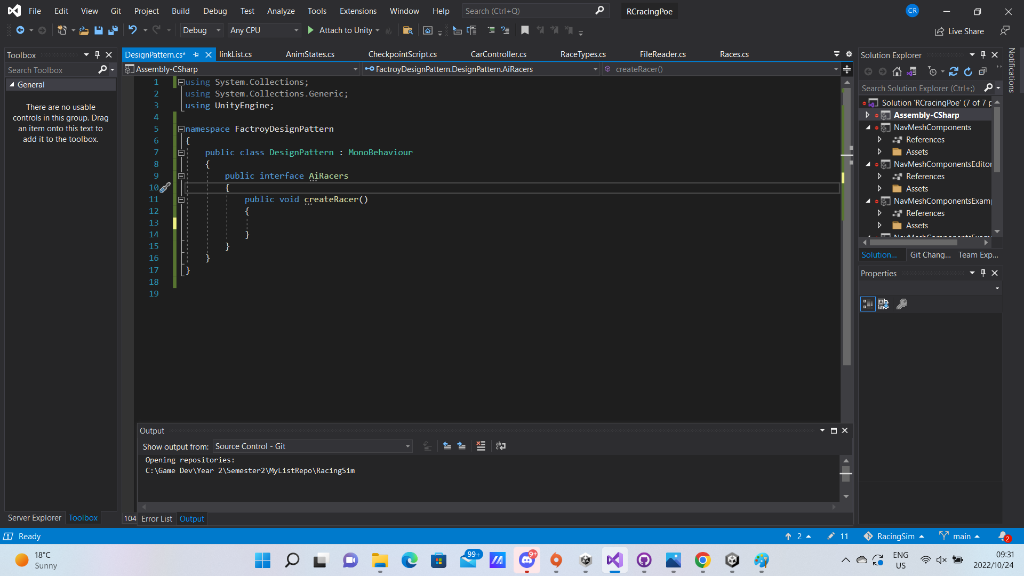
Task: Open the Show output from dropdown
Action: pyautogui.click(x=310, y=446)
